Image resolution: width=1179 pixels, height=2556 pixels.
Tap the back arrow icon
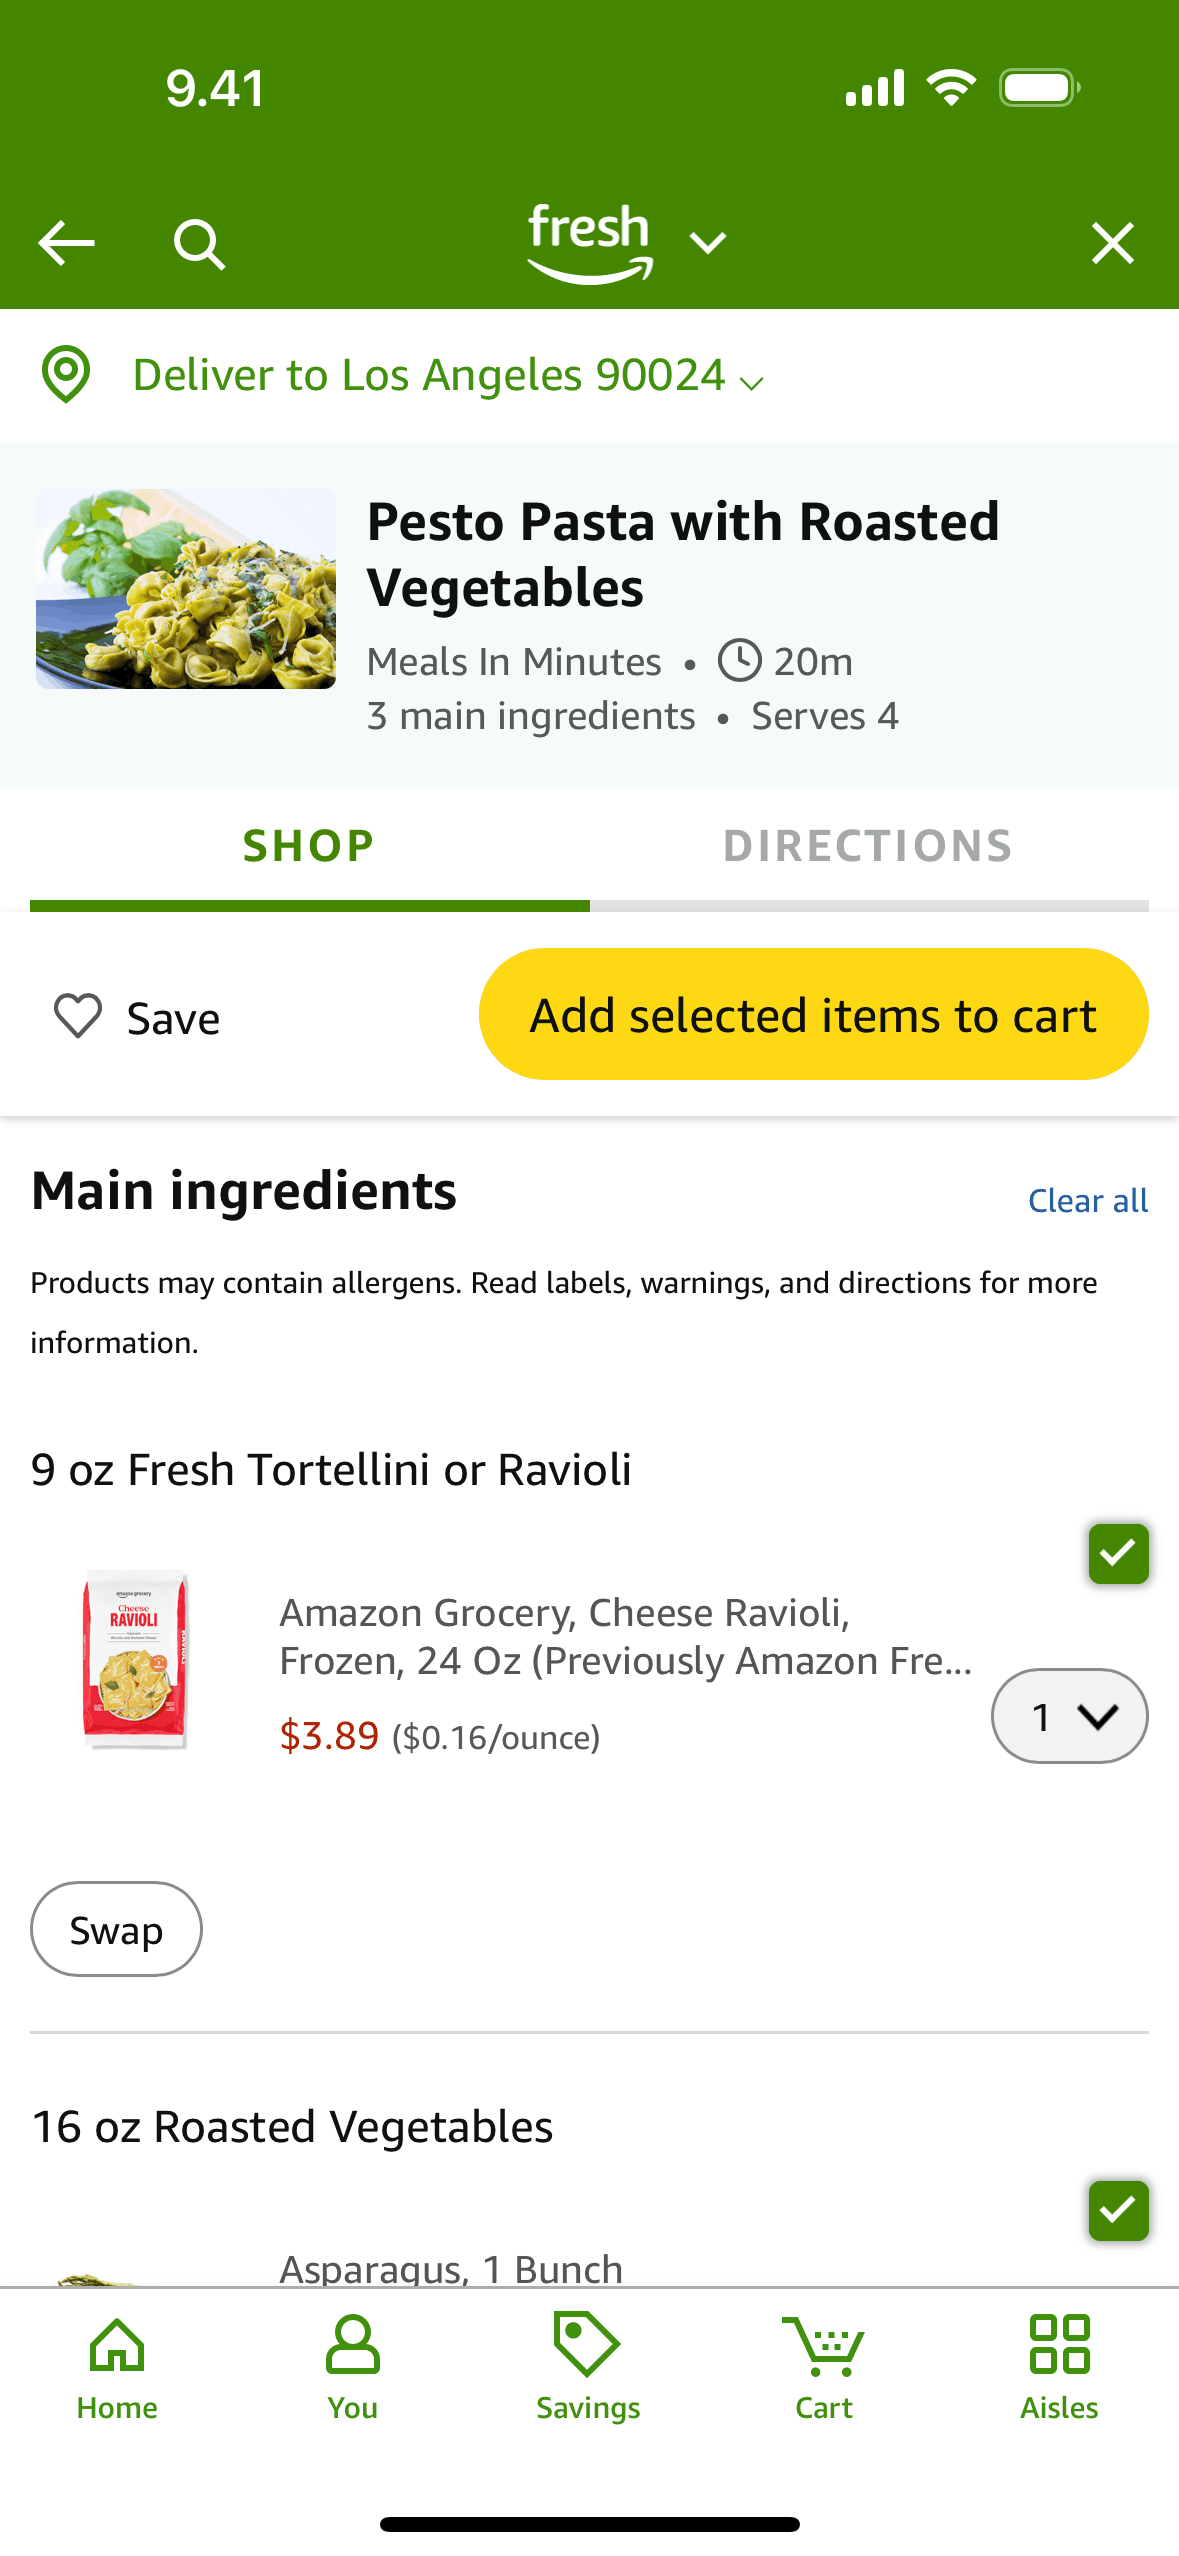pos(66,243)
